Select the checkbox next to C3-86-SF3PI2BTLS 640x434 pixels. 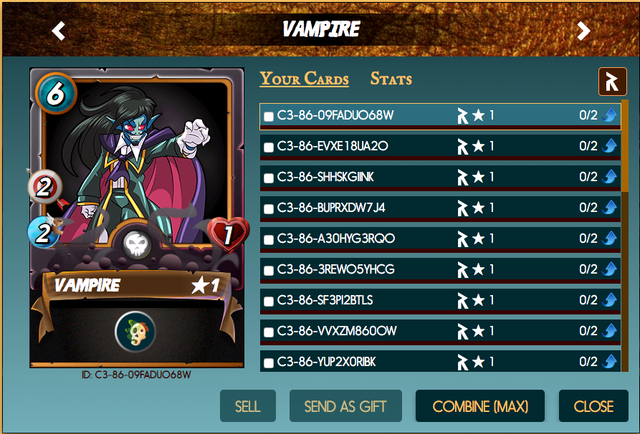click(269, 301)
